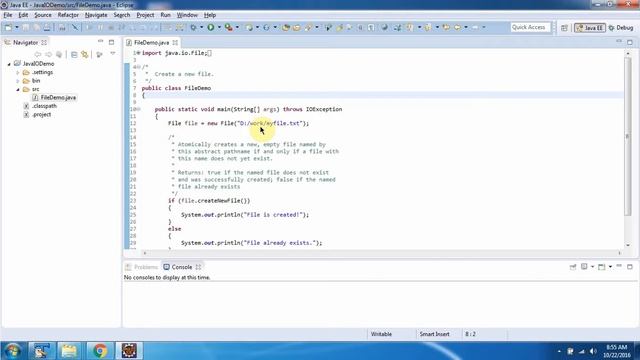The height and width of the screenshot is (360, 640).
Task: Click the Search flashlight toolbar icon
Action: click(x=309, y=27)
